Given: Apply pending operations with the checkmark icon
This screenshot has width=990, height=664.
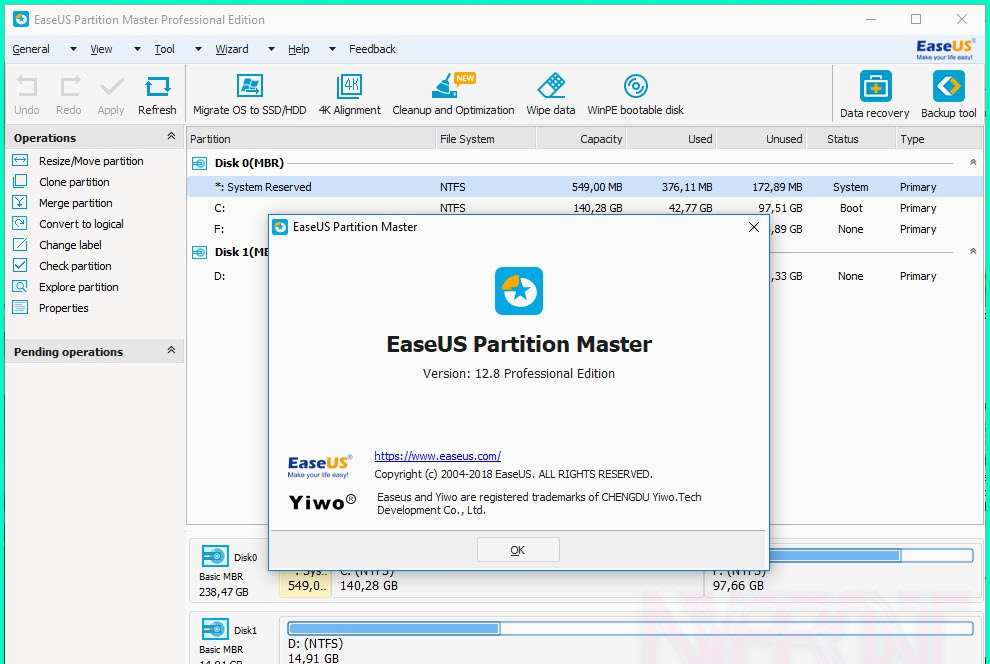Looking at the screenshot, I should click(111, 95).
